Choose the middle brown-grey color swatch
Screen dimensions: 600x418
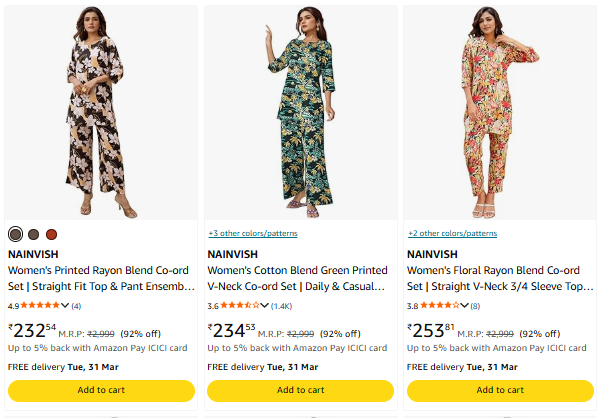[33, 234]
